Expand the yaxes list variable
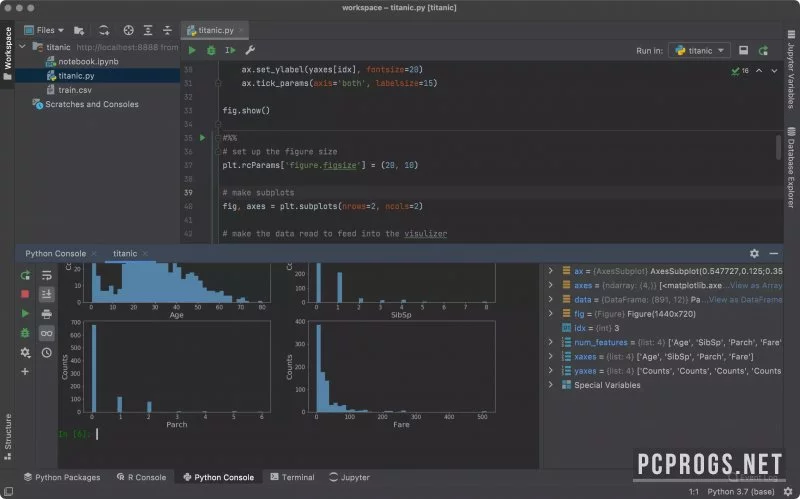This screenshot has width=800, height=499. [x=551, y=371]
